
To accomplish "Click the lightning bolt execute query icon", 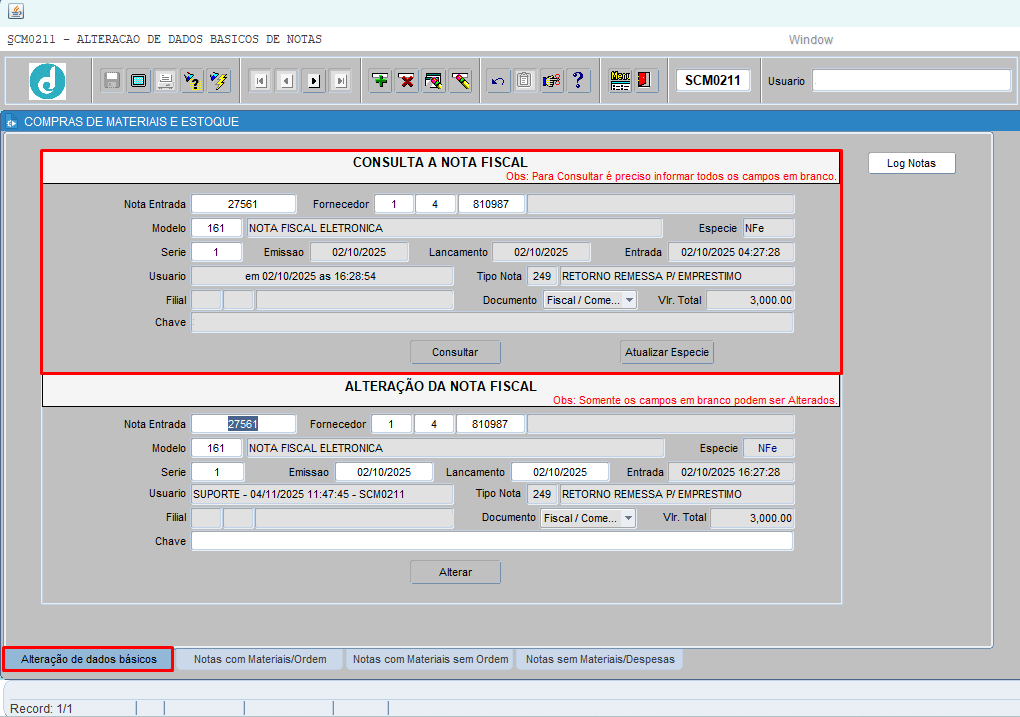I will point(219,81).
